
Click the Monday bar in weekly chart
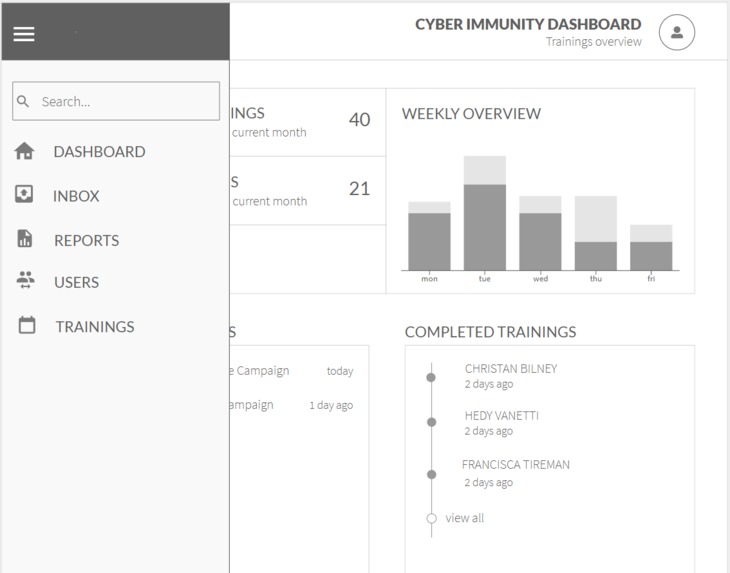[x=429, y=236]
